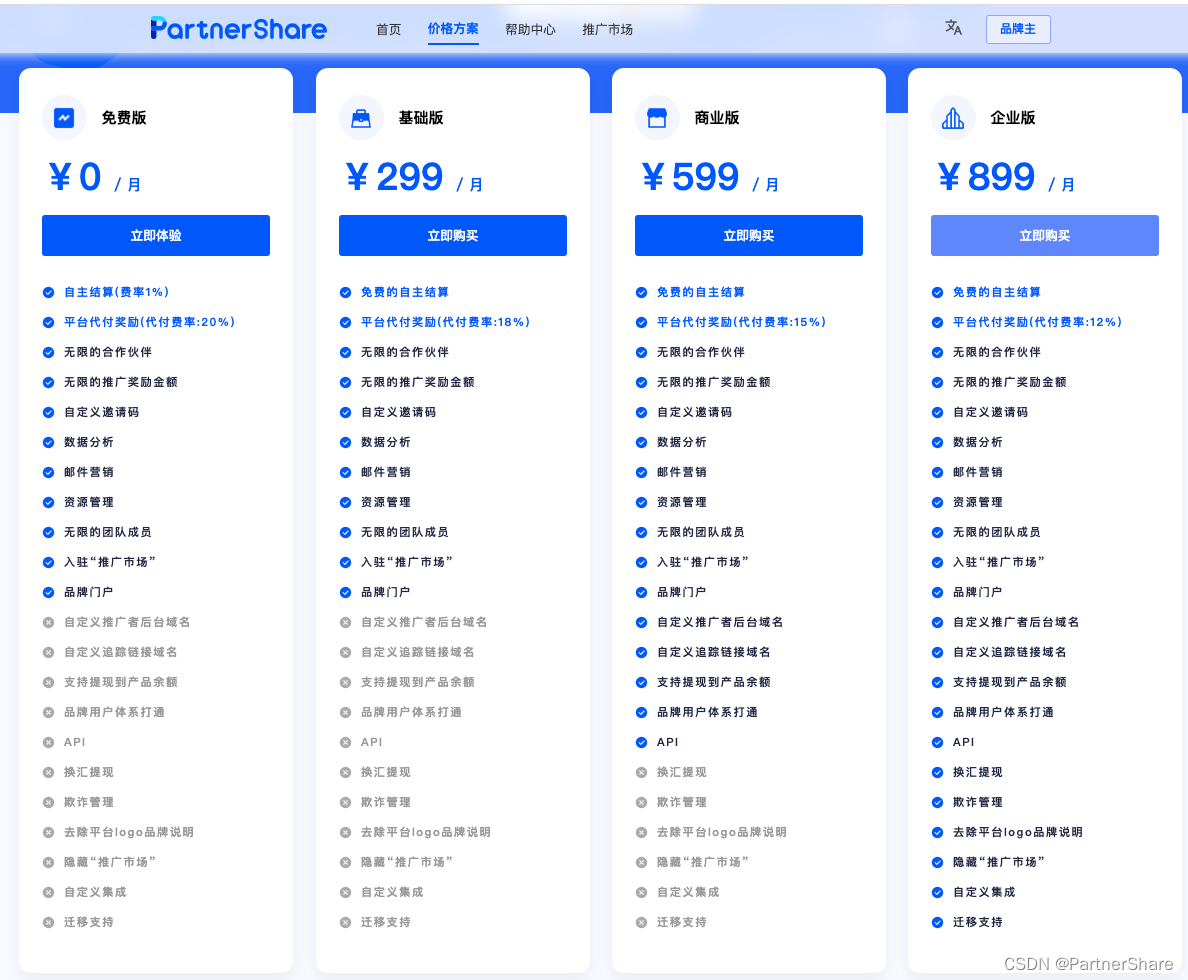Click cross icon beside 换汇提现 in 商业版
The image size is (1188, 980).
[x=642, y=772]
